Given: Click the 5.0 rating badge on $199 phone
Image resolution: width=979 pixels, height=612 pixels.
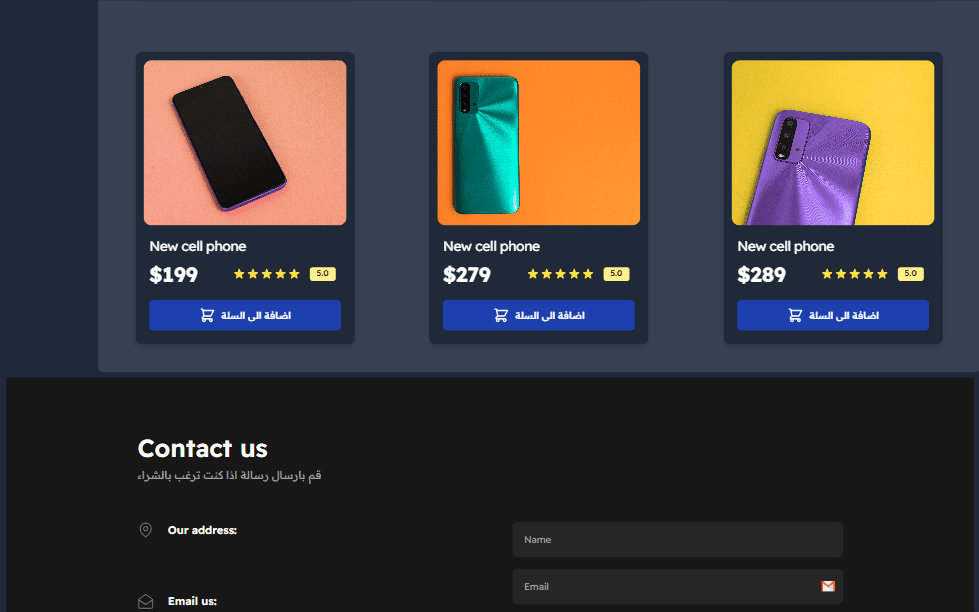Looking at the screenshot, I should pyautogui.click(x=323, y=274).
